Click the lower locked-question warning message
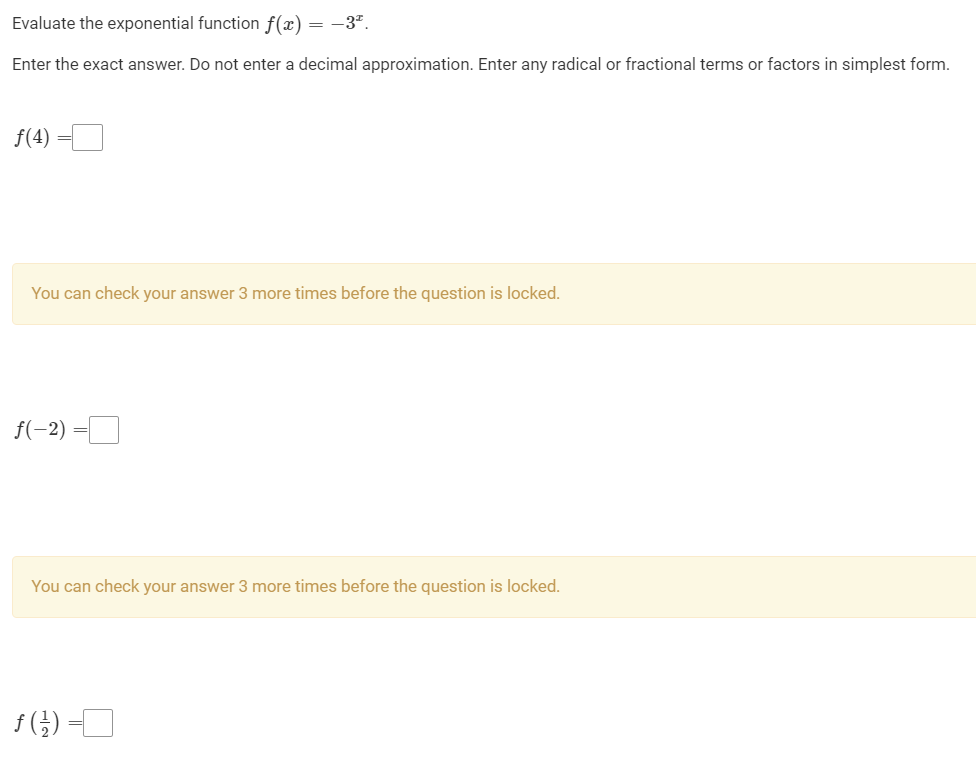976x763 pixels. (295, 586)
